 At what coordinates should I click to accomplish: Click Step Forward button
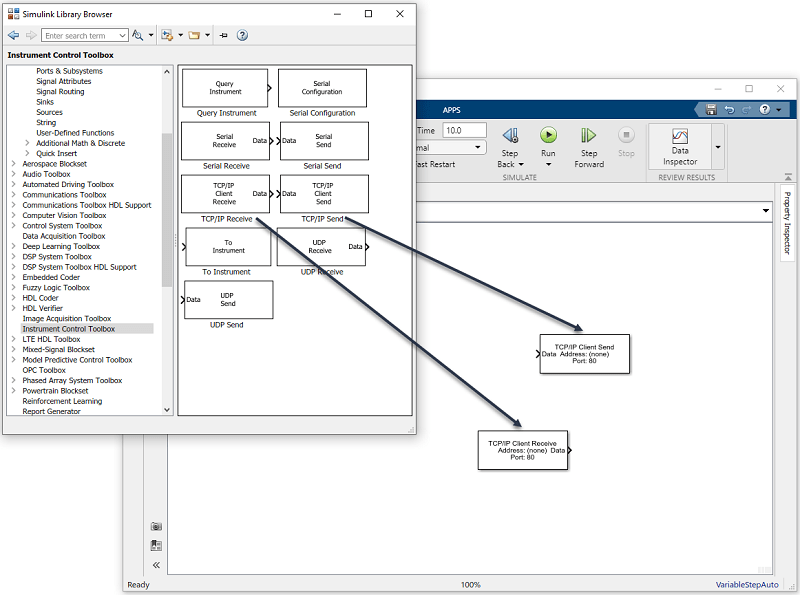[x=589, y=147]
